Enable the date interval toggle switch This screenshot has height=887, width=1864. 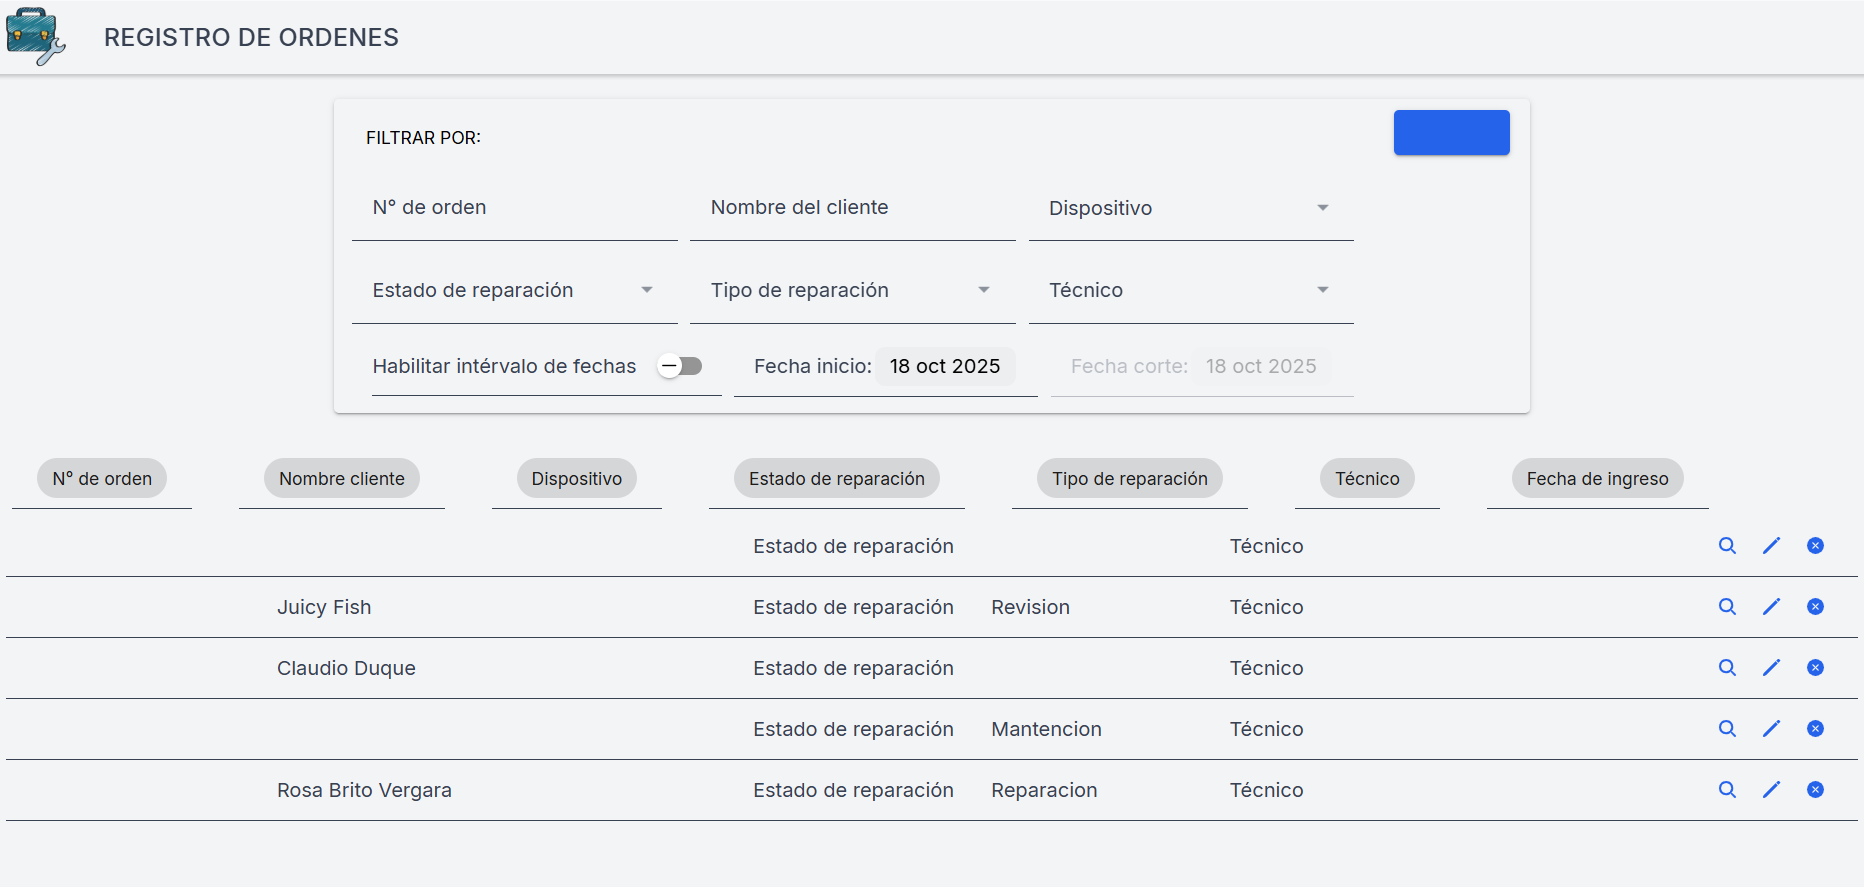click(680, 366)
